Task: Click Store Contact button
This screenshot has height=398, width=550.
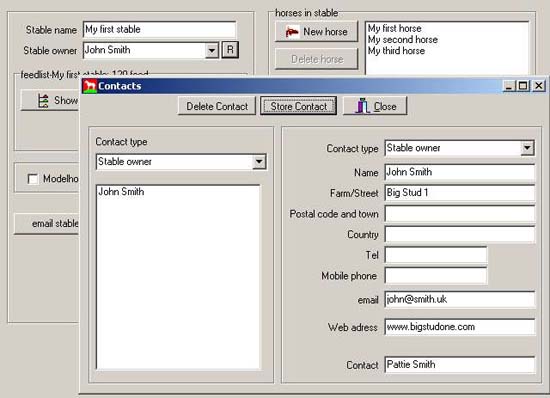Action: pyautogui.click(x=299, y=106)
